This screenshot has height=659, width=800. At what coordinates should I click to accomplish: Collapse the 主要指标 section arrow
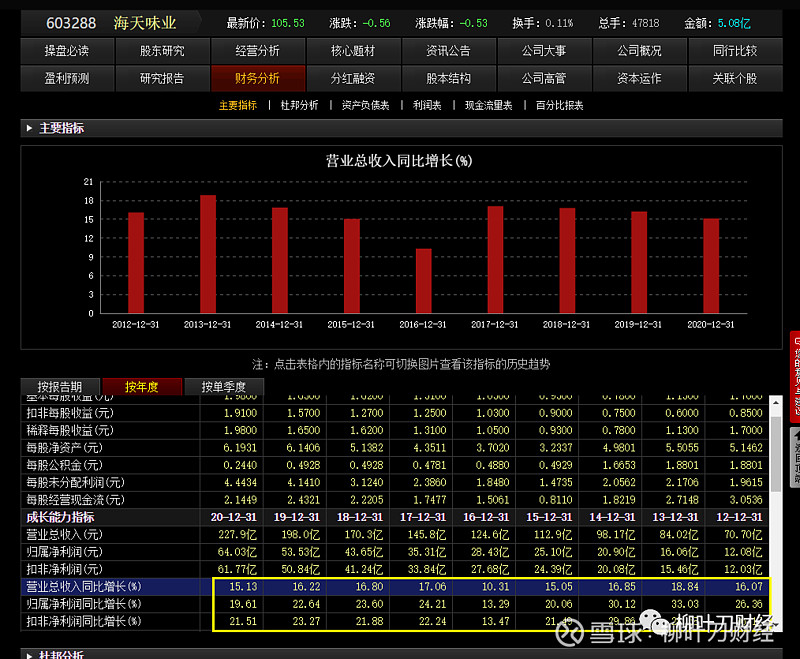tap(29, 128)
